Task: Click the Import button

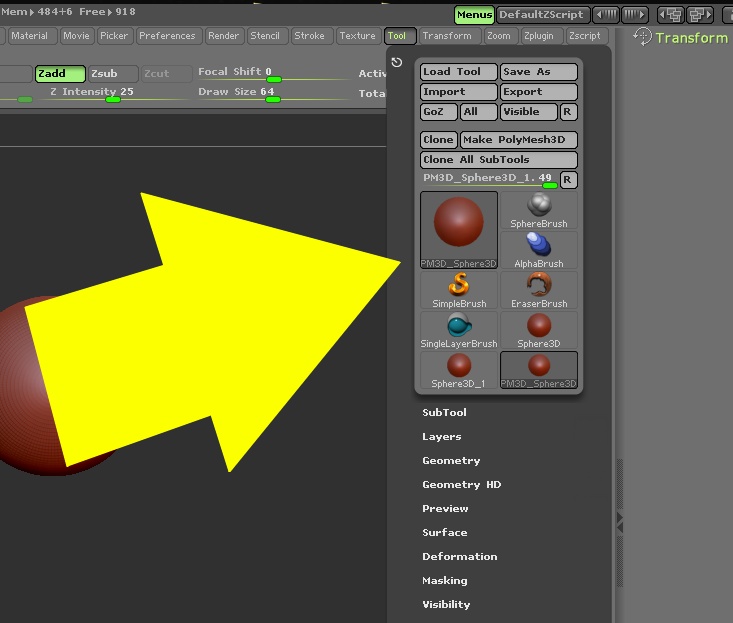Action: pos(459,92)
